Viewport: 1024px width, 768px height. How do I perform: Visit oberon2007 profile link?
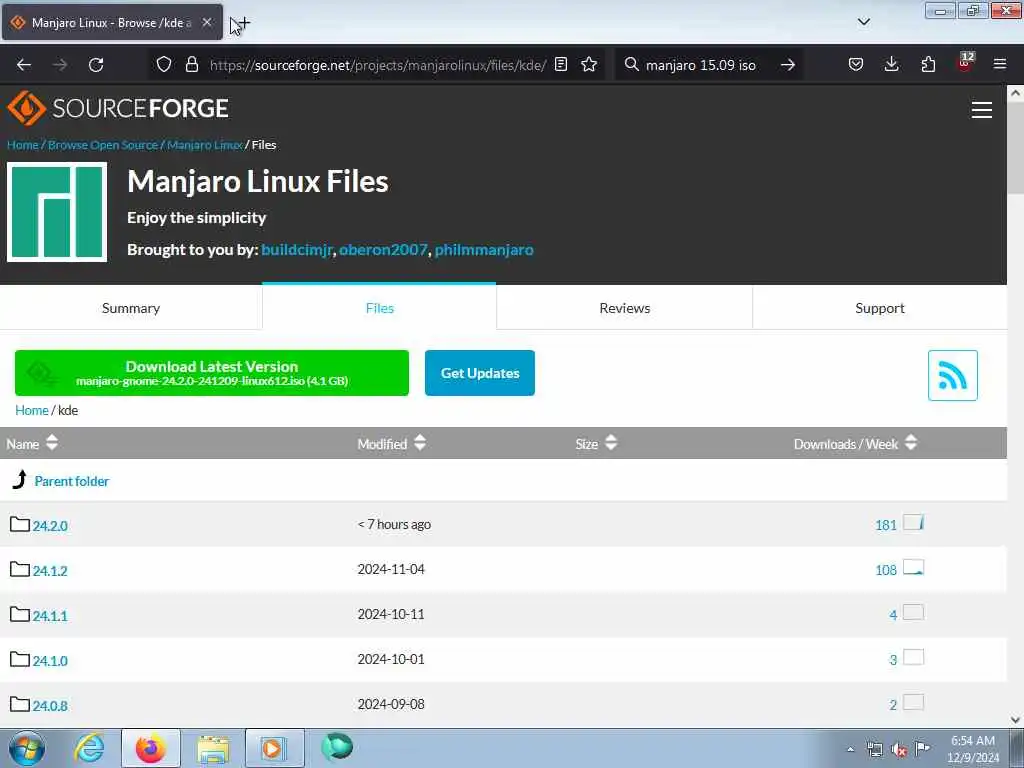click(x=383, y=249)
